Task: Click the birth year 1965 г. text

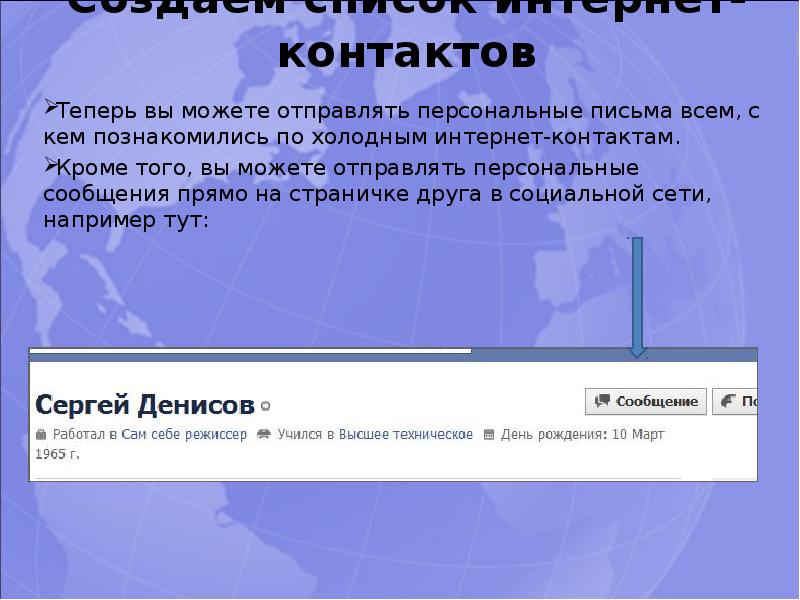Action: [x=57, y=453]
